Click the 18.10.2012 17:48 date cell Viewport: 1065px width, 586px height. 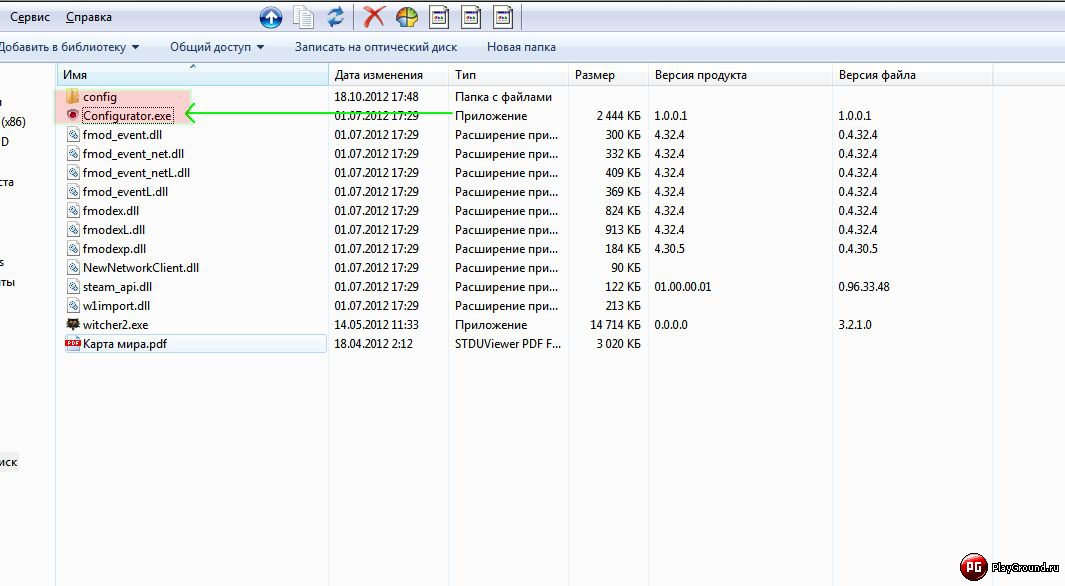point(376,97)
